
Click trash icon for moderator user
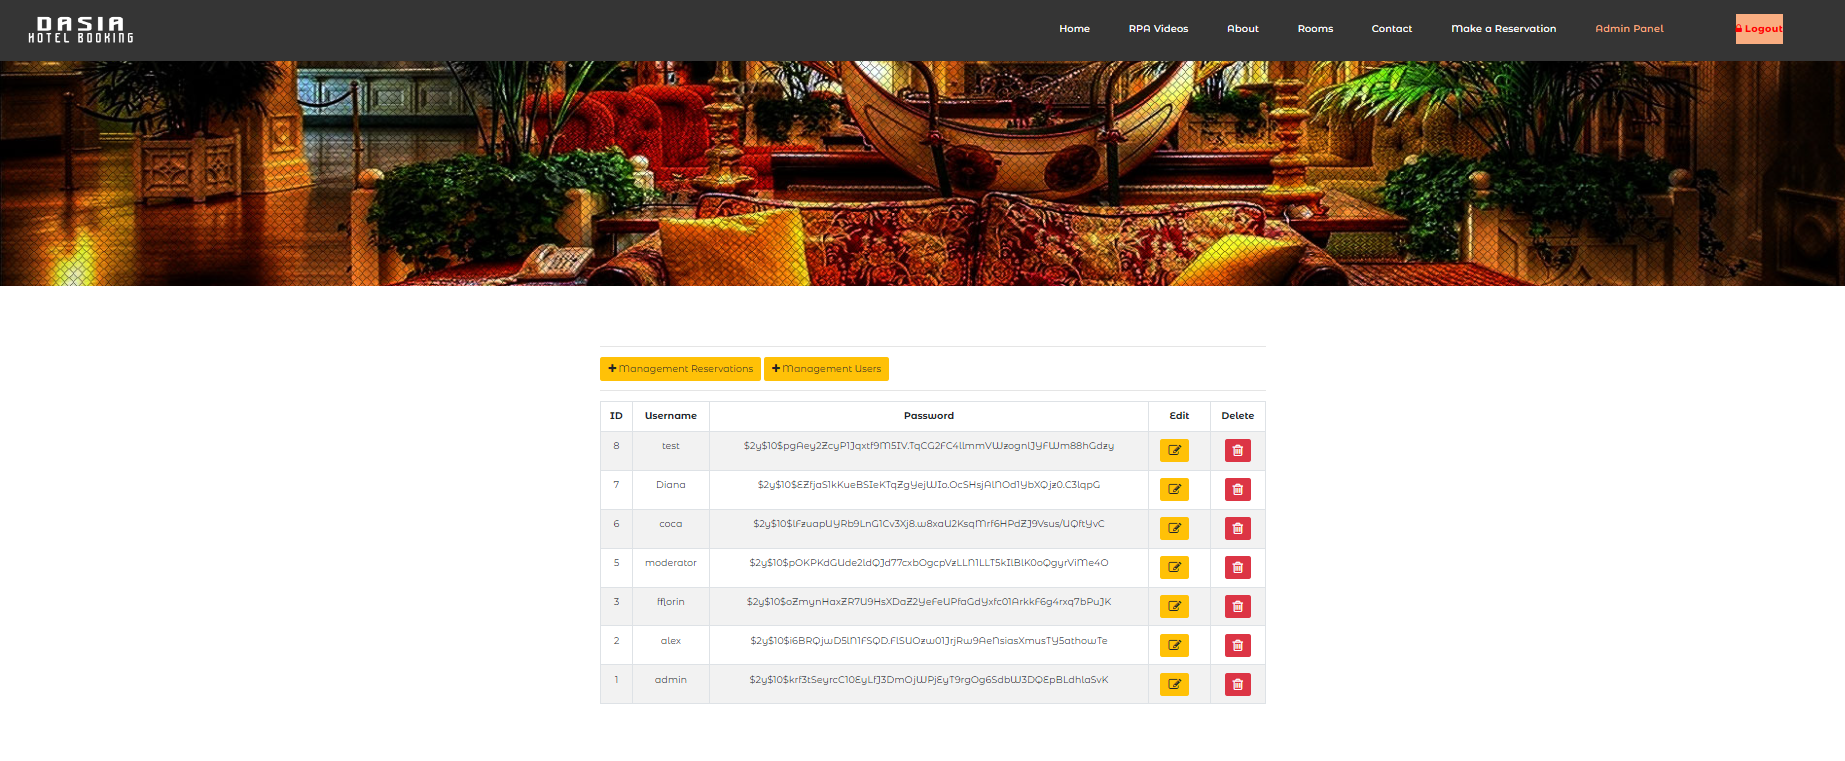1237,567
